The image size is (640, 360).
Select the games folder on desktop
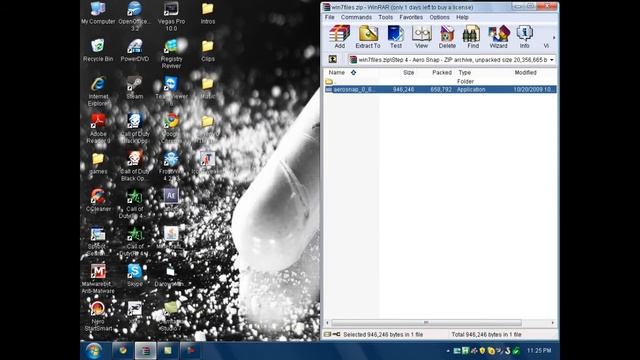tap(98, 163)
